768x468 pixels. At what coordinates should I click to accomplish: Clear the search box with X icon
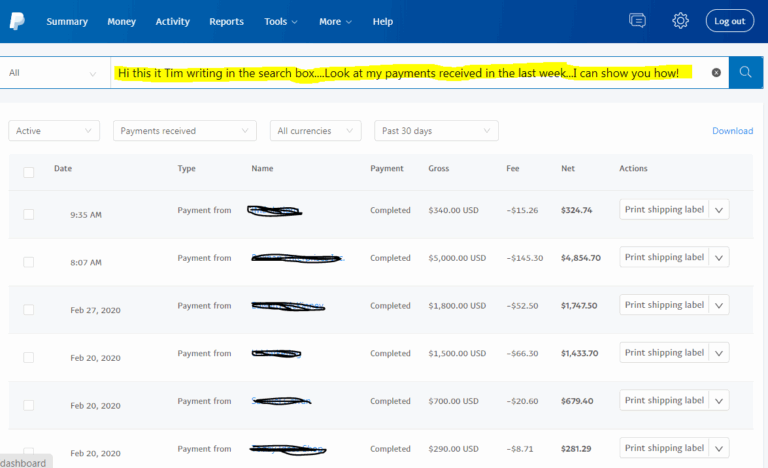tap(716, 73)
